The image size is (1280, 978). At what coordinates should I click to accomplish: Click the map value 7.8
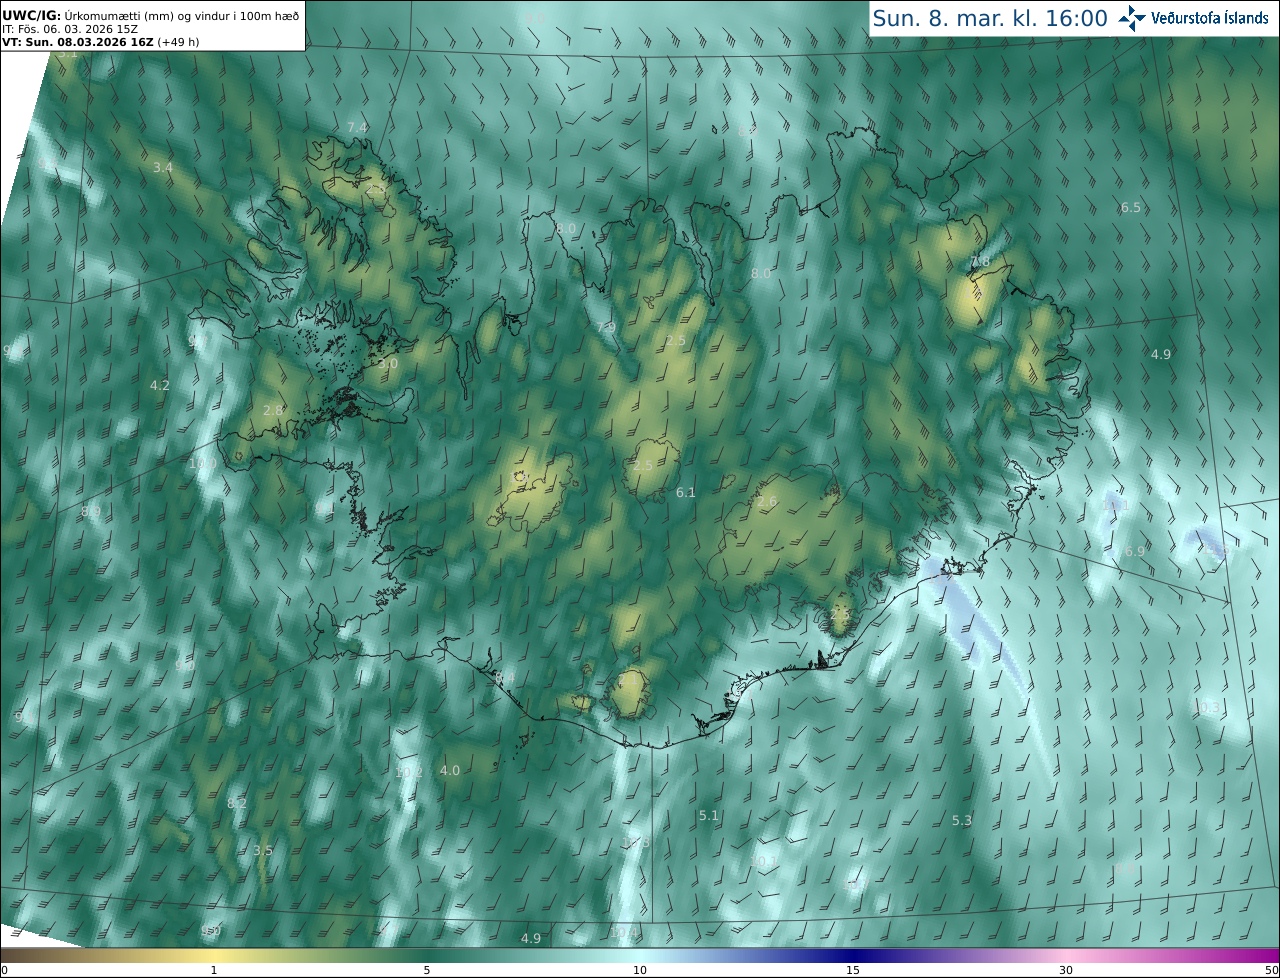pos(980,262)
